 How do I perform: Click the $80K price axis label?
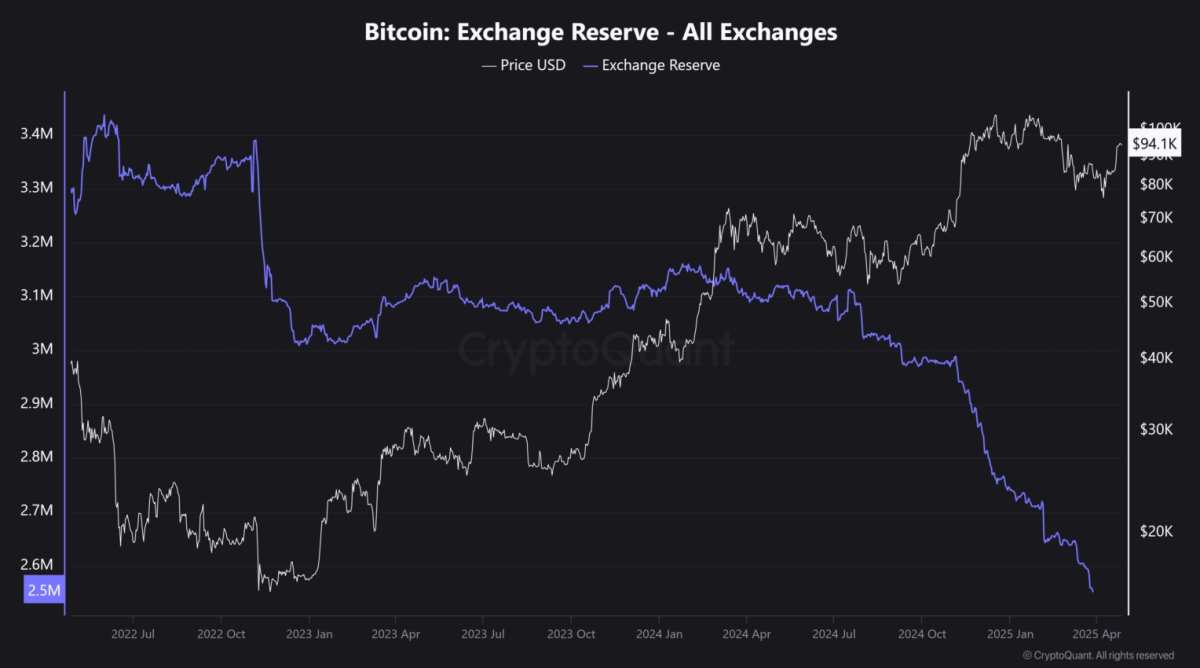(1154, 185)
